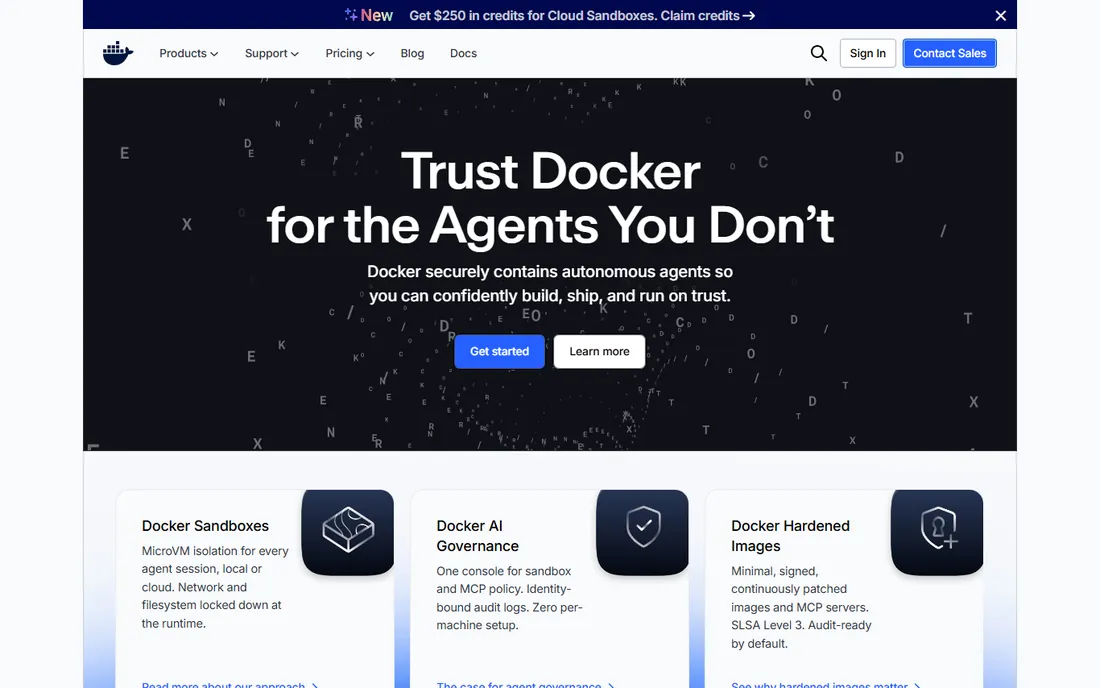
Task: Click the Docker Sandboxes cube icon
Action: (348, 530)
